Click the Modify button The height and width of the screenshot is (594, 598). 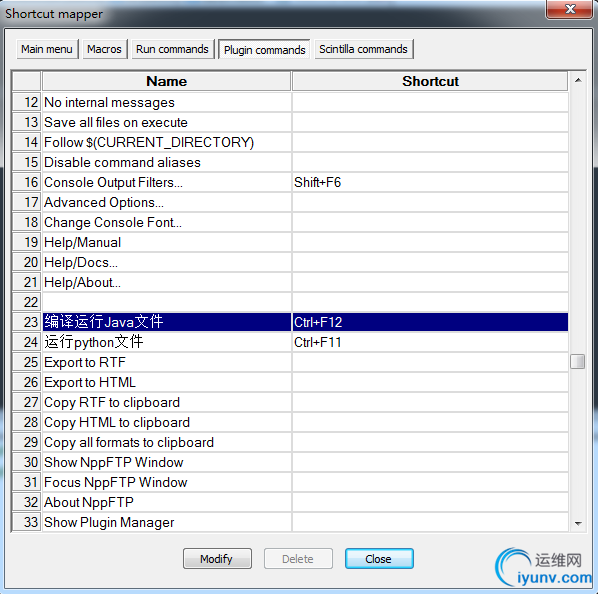point(217,559)
